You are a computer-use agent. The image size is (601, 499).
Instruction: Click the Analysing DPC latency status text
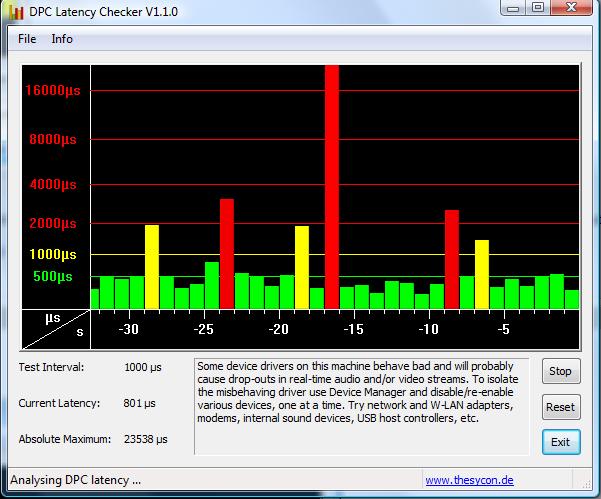[x=76, y=480]
